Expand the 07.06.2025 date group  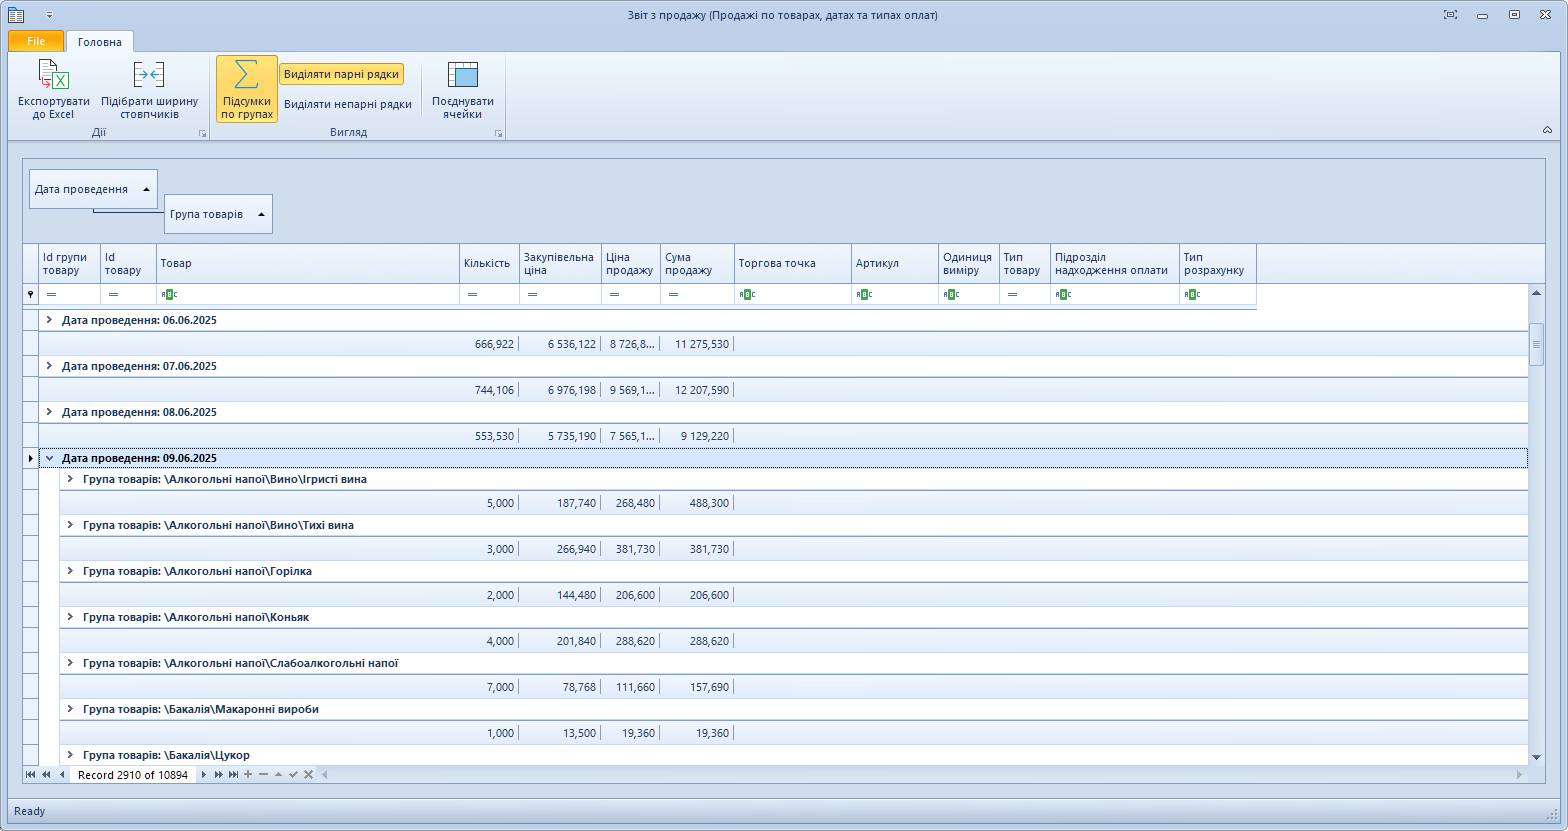point(49,366)
